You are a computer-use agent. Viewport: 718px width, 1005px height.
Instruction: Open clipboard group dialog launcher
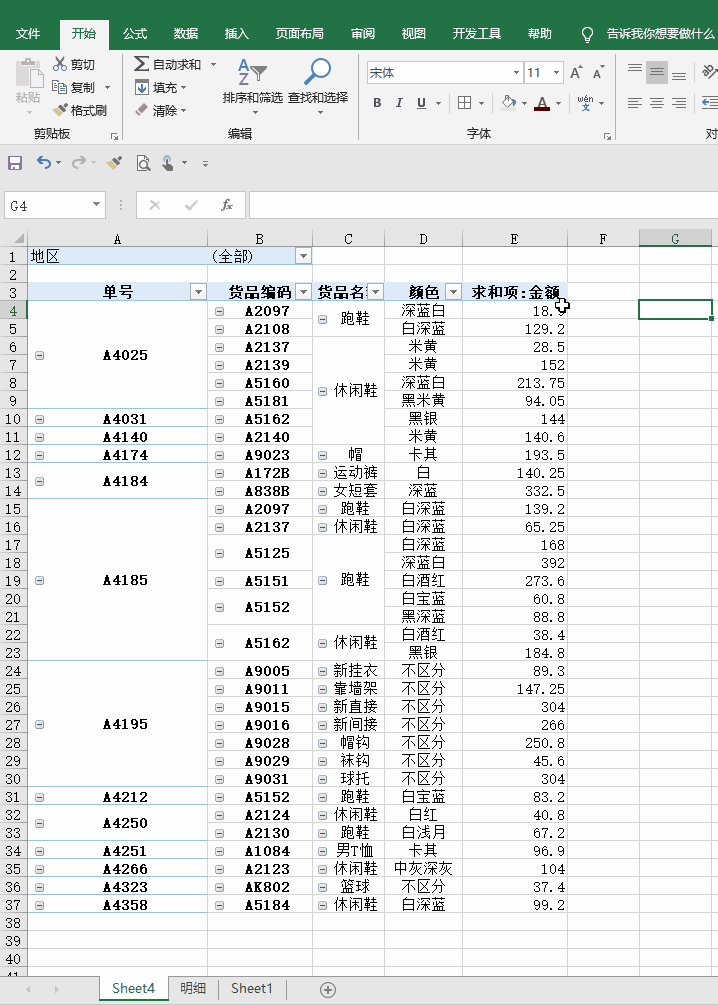[x=114, y=136]
